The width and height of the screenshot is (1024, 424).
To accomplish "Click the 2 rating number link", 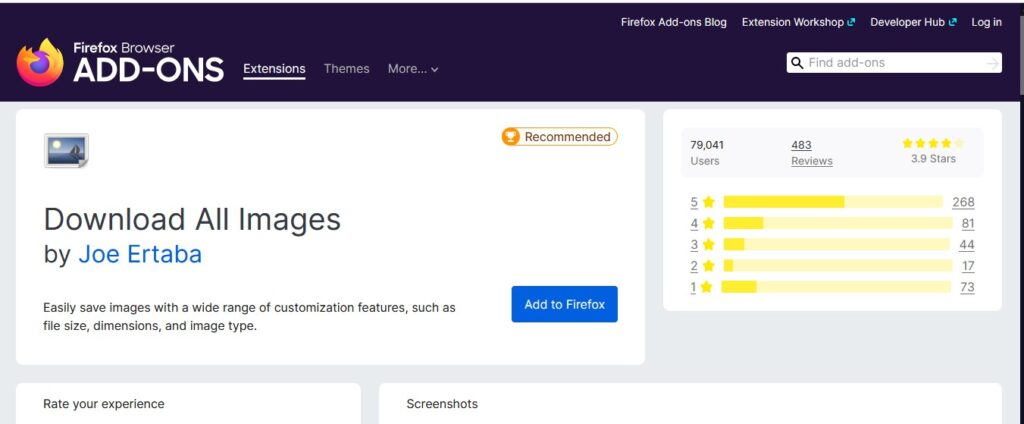I will pyautogui.click(x=694, y=266).
